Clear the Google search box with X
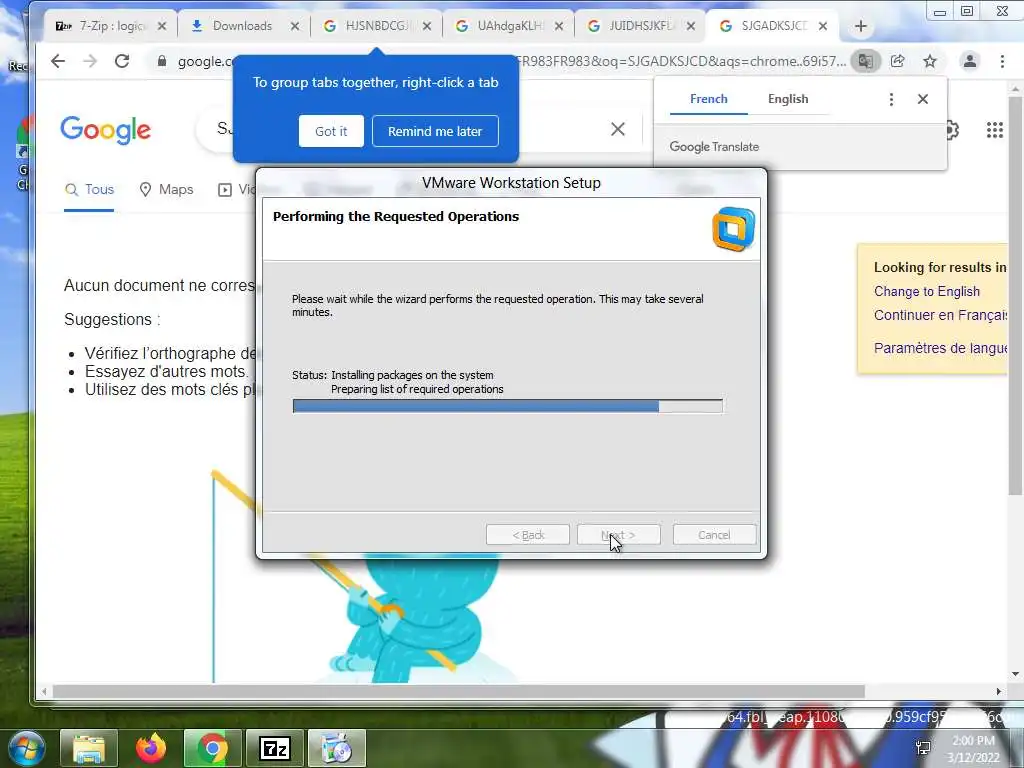1024x768 pixels. pos(618,129)
